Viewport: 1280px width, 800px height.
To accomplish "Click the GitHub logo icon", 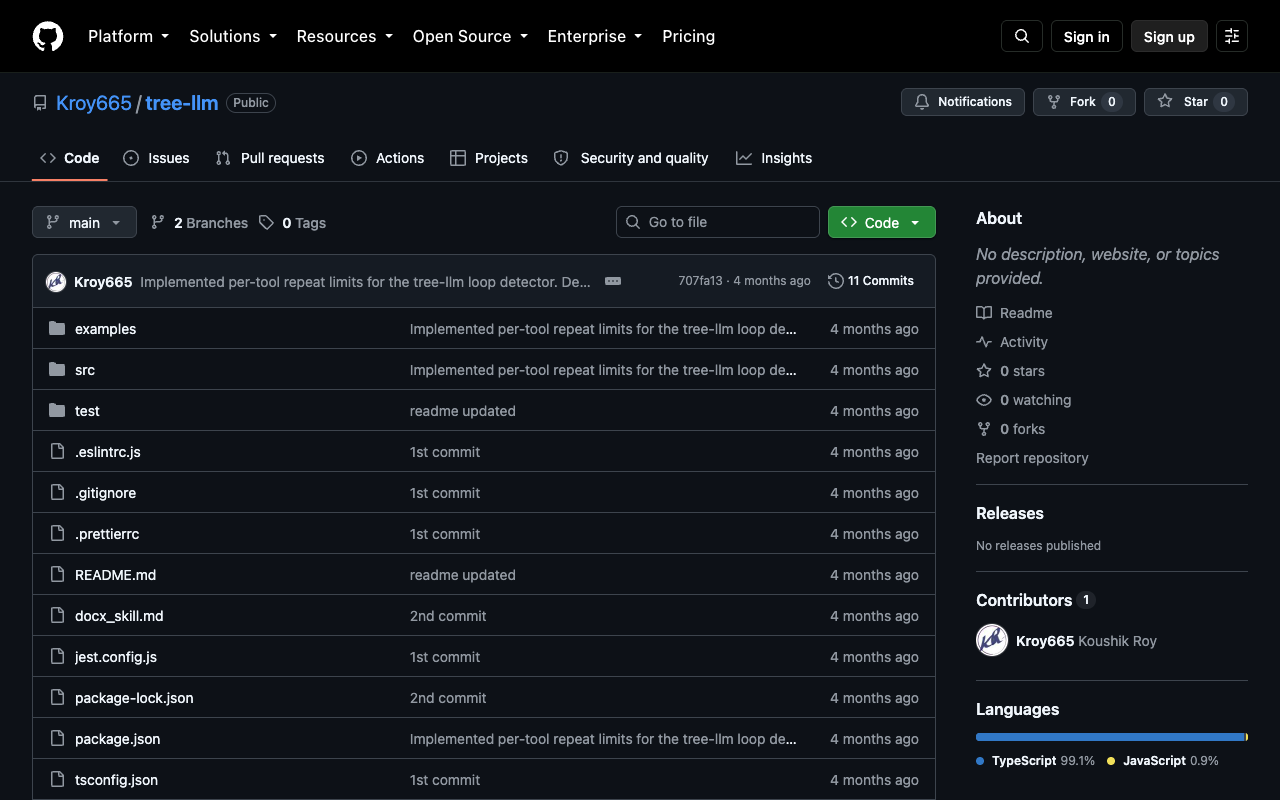I will [48, 36].
